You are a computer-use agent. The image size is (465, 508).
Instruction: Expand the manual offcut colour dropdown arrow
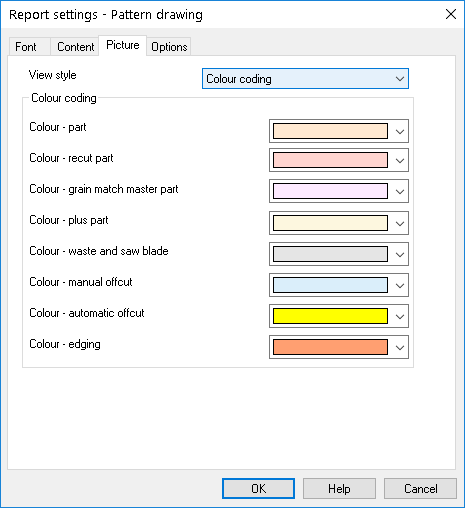point(400,285)
